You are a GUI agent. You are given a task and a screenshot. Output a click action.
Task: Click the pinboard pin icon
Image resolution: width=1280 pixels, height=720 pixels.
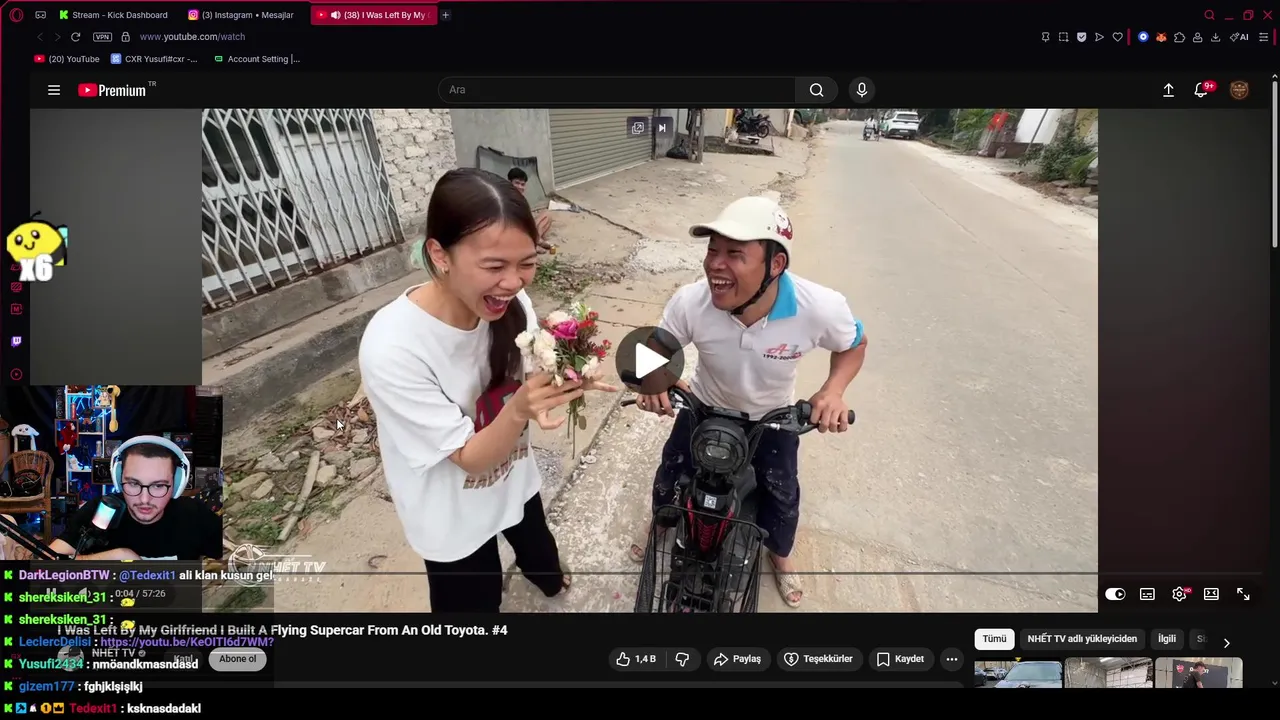coord(1045,37)
